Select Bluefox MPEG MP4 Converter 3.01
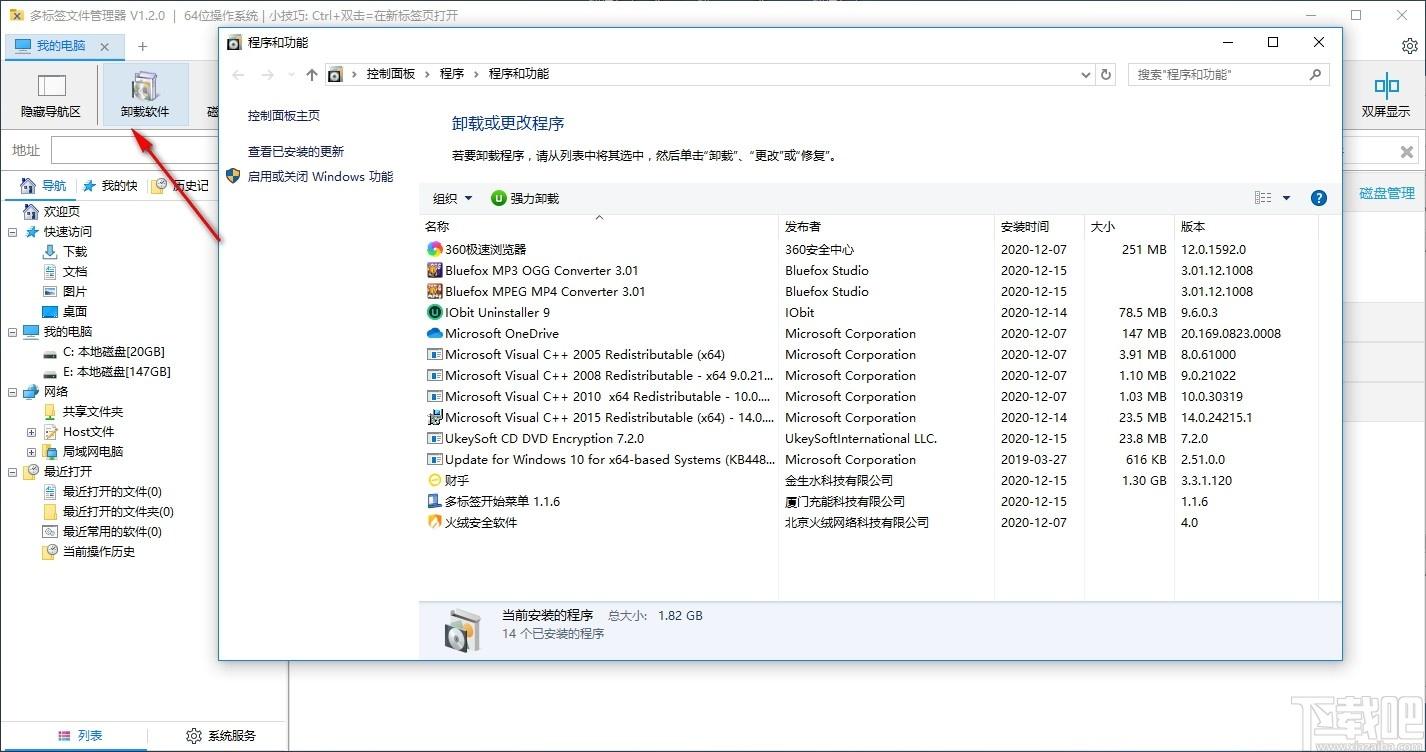 (x=870, y=292)
